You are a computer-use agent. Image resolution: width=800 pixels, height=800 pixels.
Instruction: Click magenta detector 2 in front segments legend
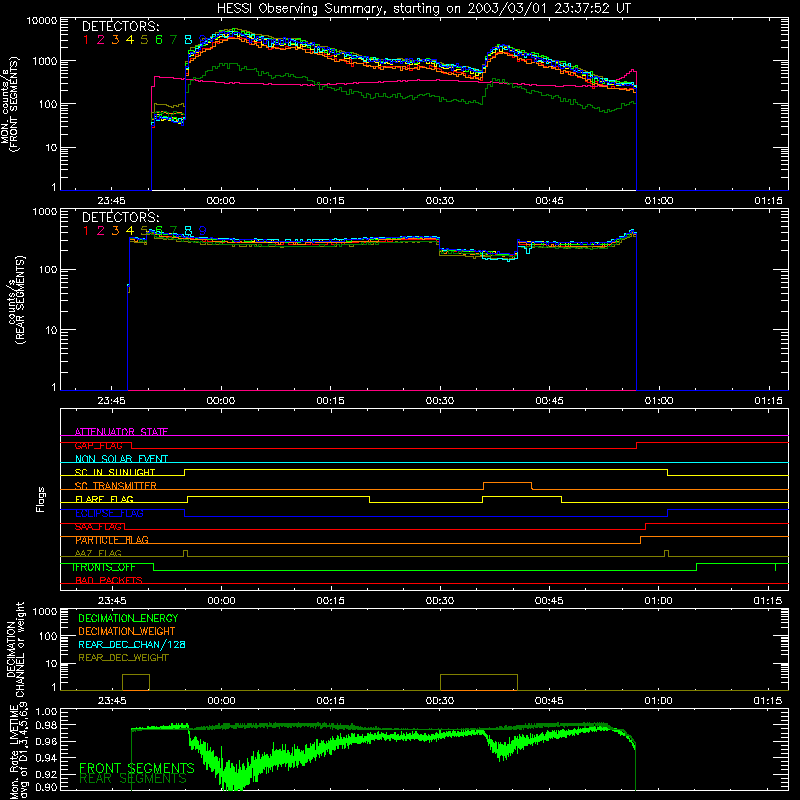click(x=101, y=40)
